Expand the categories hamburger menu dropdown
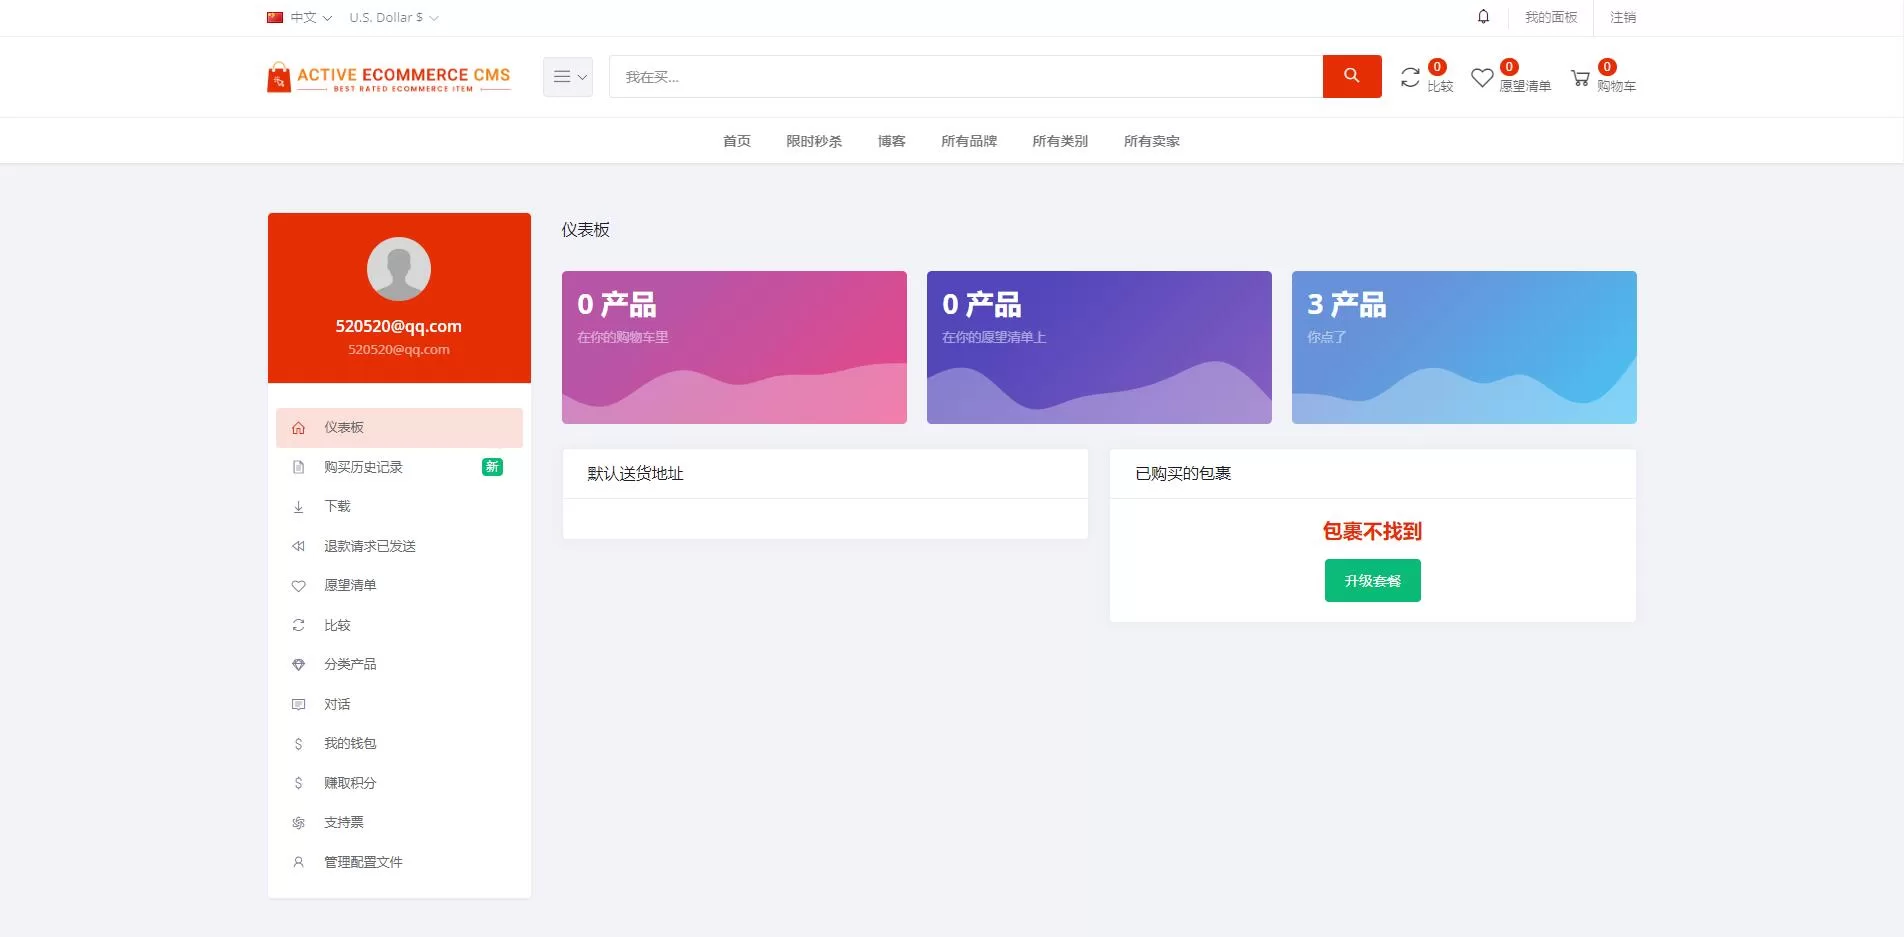1904x937 pixels. pyautogui.click(x=568, y=77)
